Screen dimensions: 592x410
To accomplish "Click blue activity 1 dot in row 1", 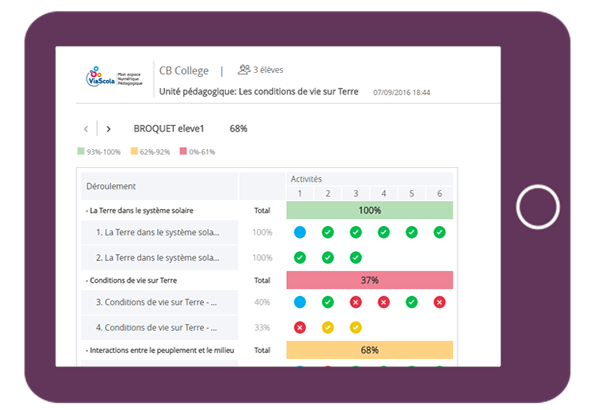I will tap(300, 232).
